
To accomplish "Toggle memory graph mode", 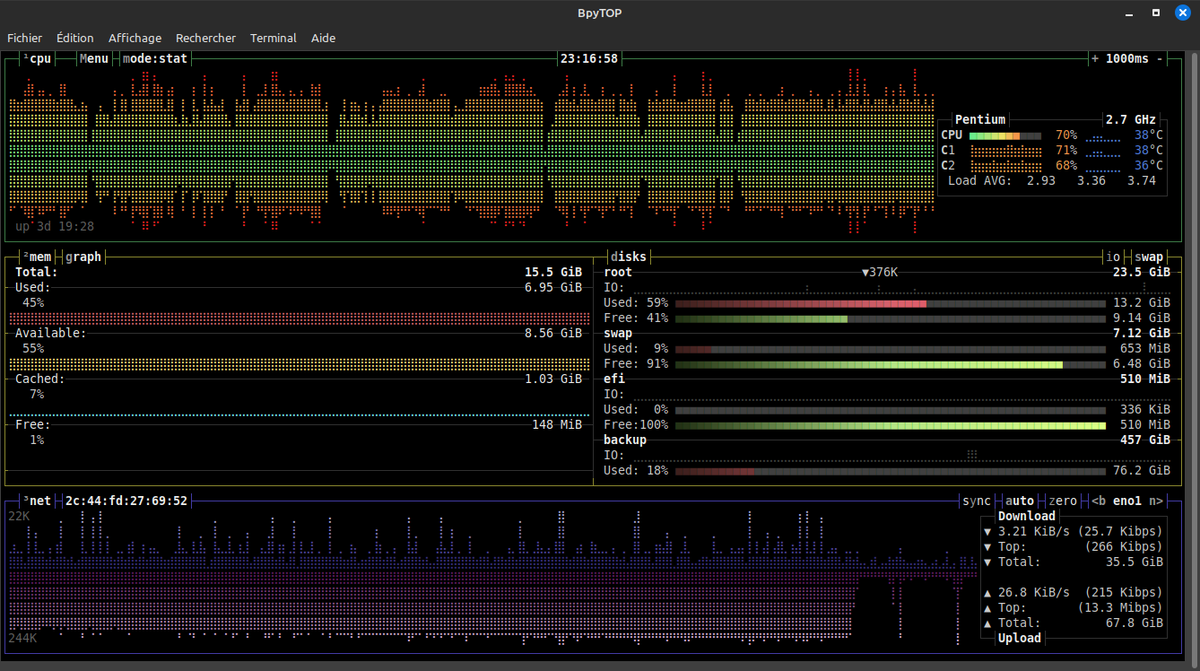I will tap(83, 257).
